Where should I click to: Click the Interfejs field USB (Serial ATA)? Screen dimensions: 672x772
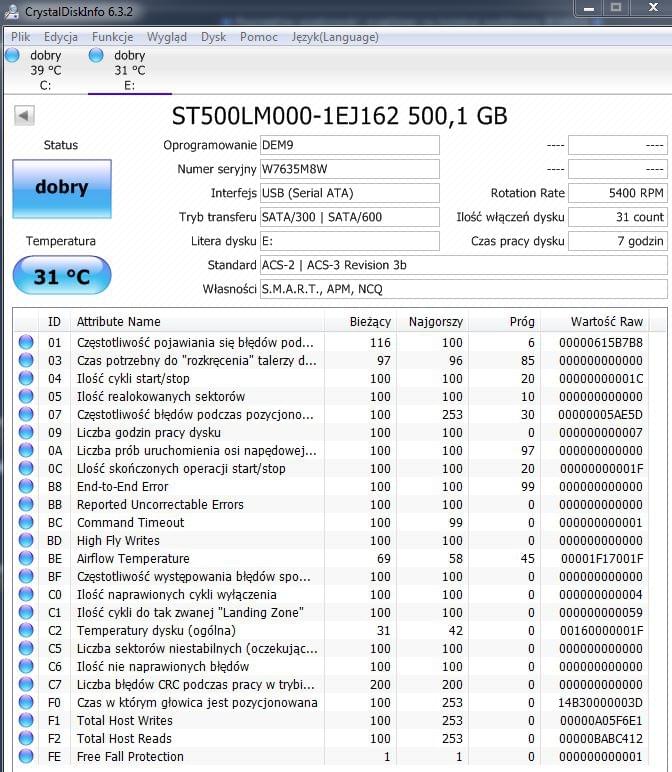click(350, 193)
